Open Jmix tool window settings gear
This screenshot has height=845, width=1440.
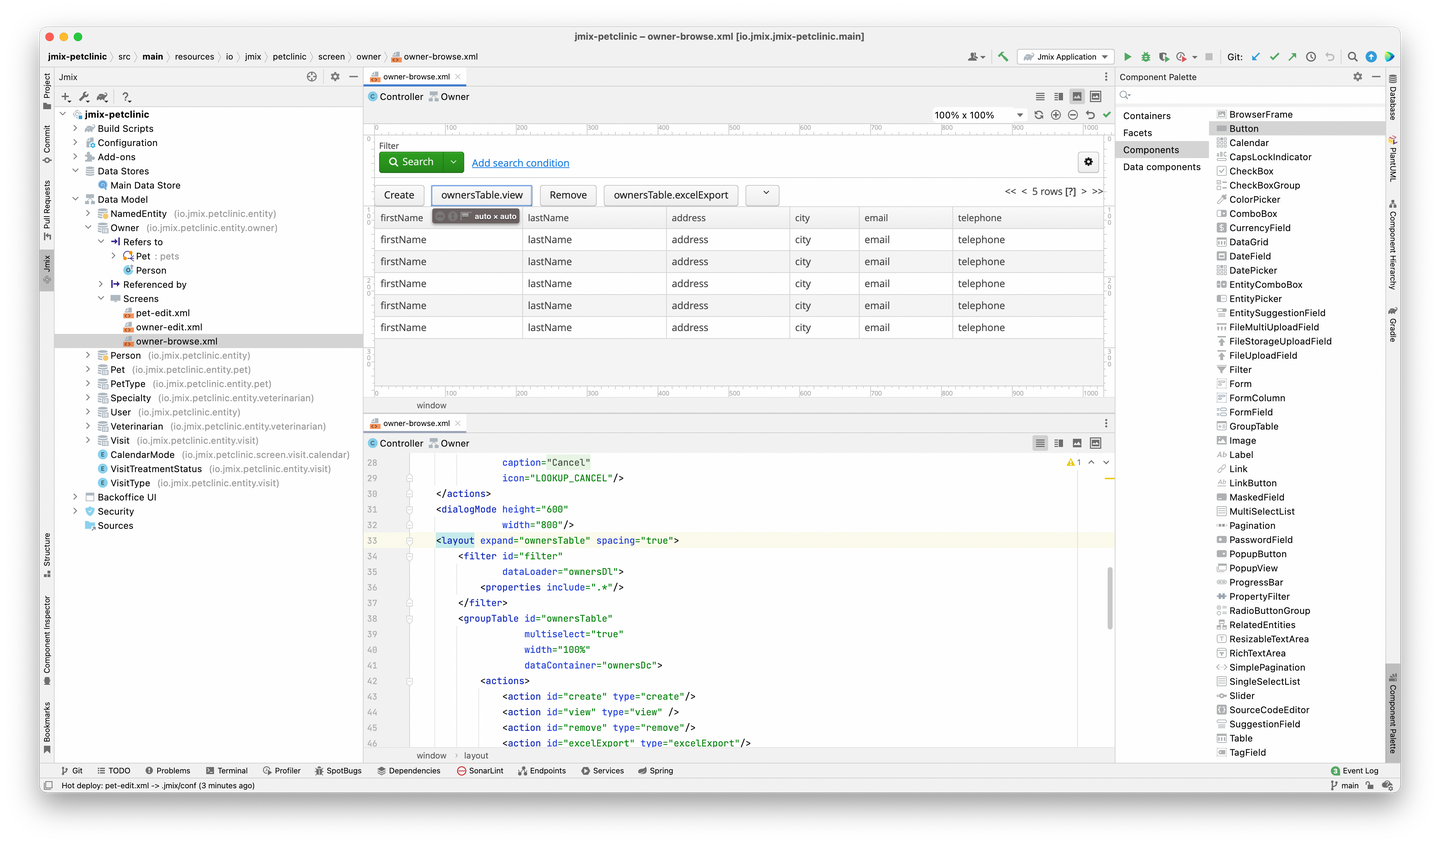[335, 77]
